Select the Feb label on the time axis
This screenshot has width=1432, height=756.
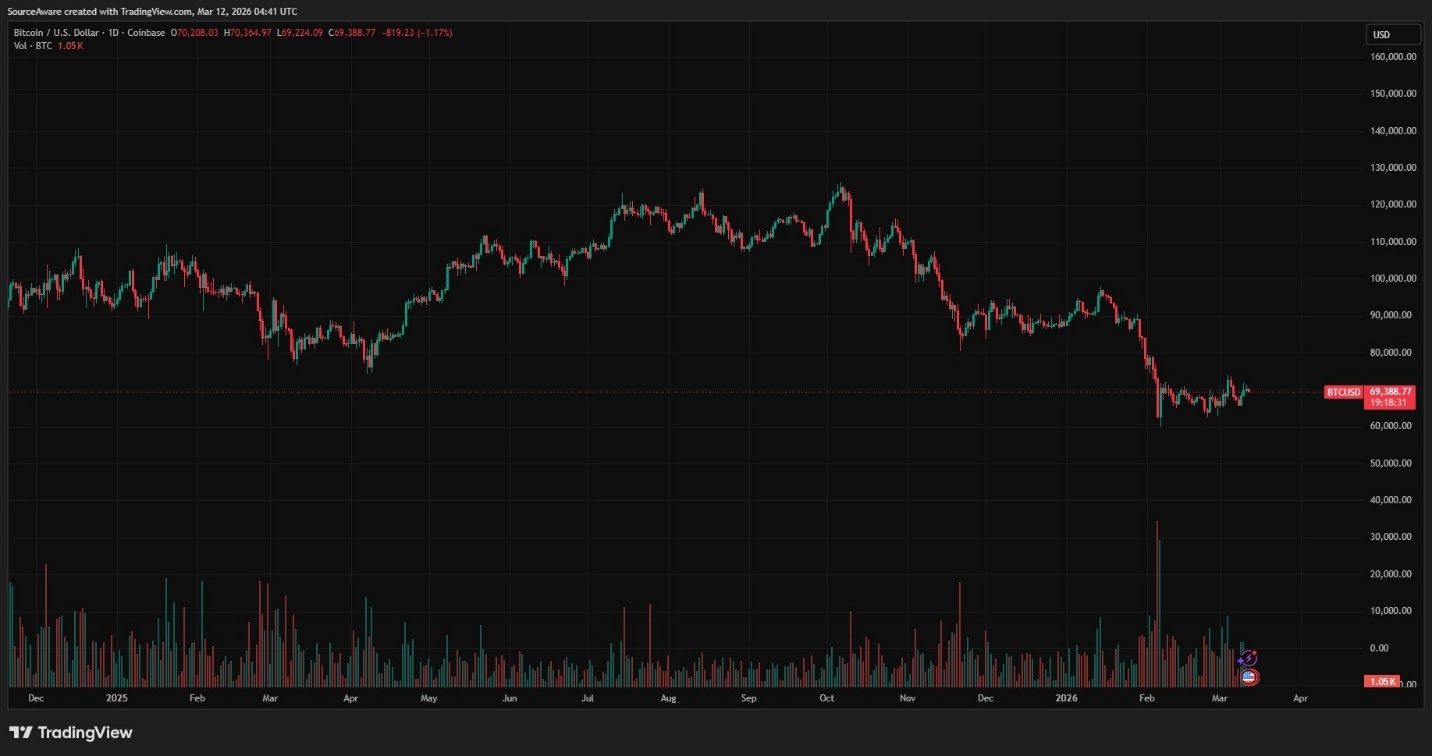pos(1145,698)
